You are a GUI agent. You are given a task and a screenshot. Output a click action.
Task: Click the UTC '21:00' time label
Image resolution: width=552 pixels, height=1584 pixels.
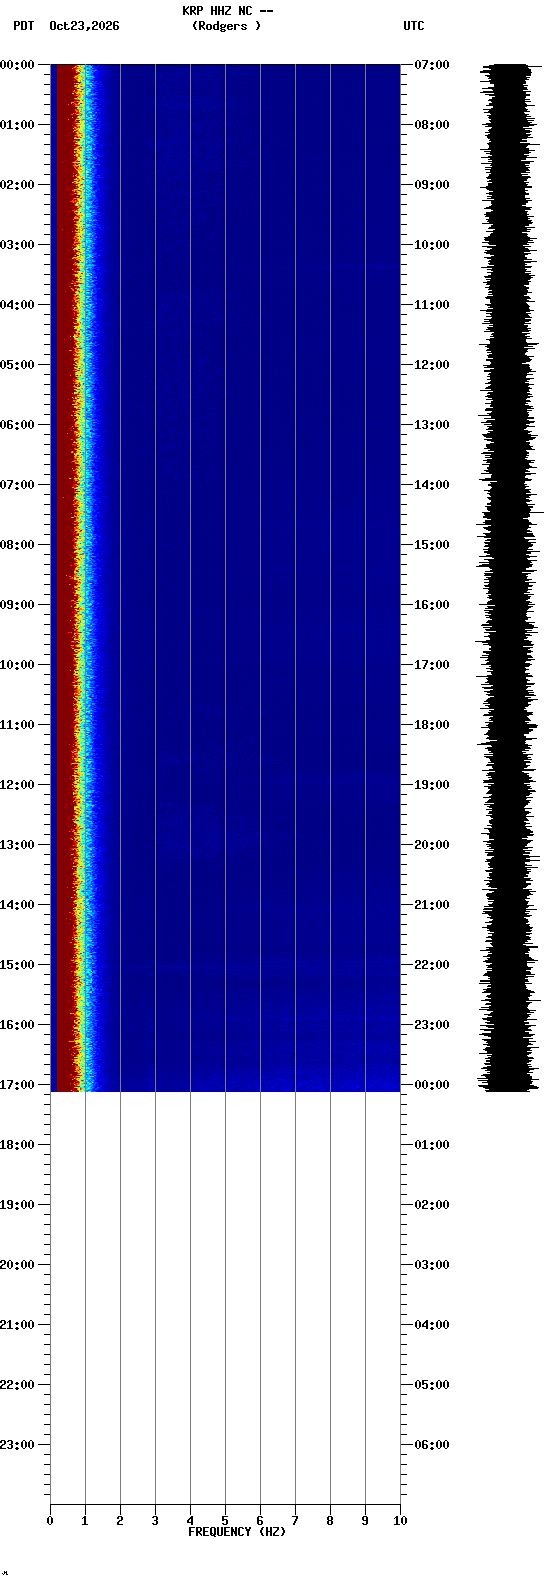[x=431, y=905]
